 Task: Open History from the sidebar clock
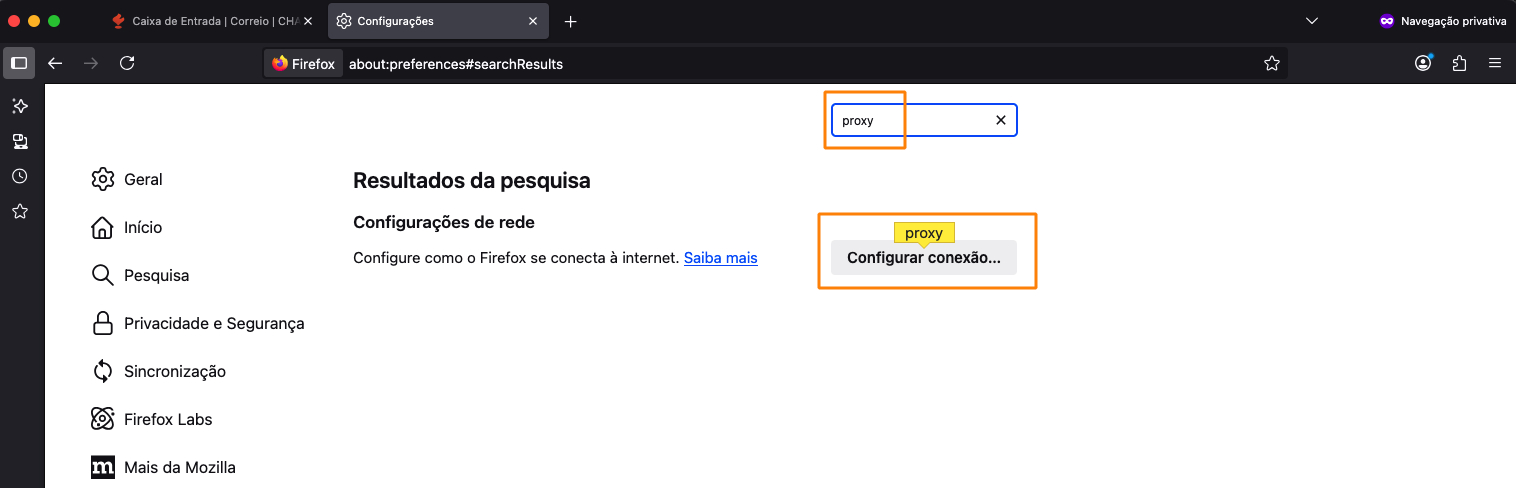[19, 176]
